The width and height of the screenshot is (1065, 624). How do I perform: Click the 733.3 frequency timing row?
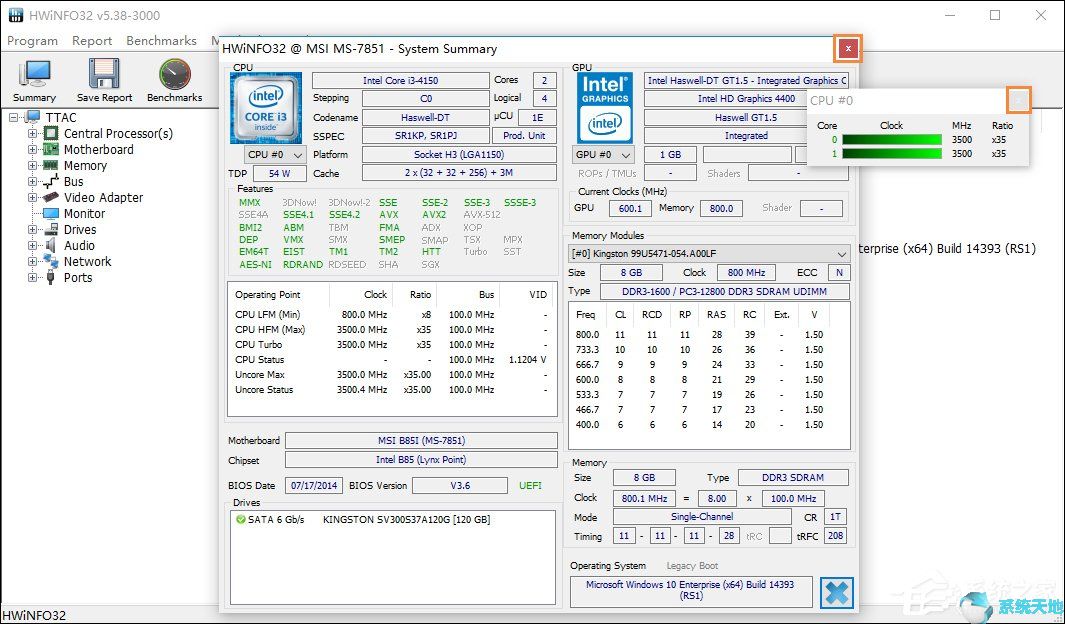point(700,350)
